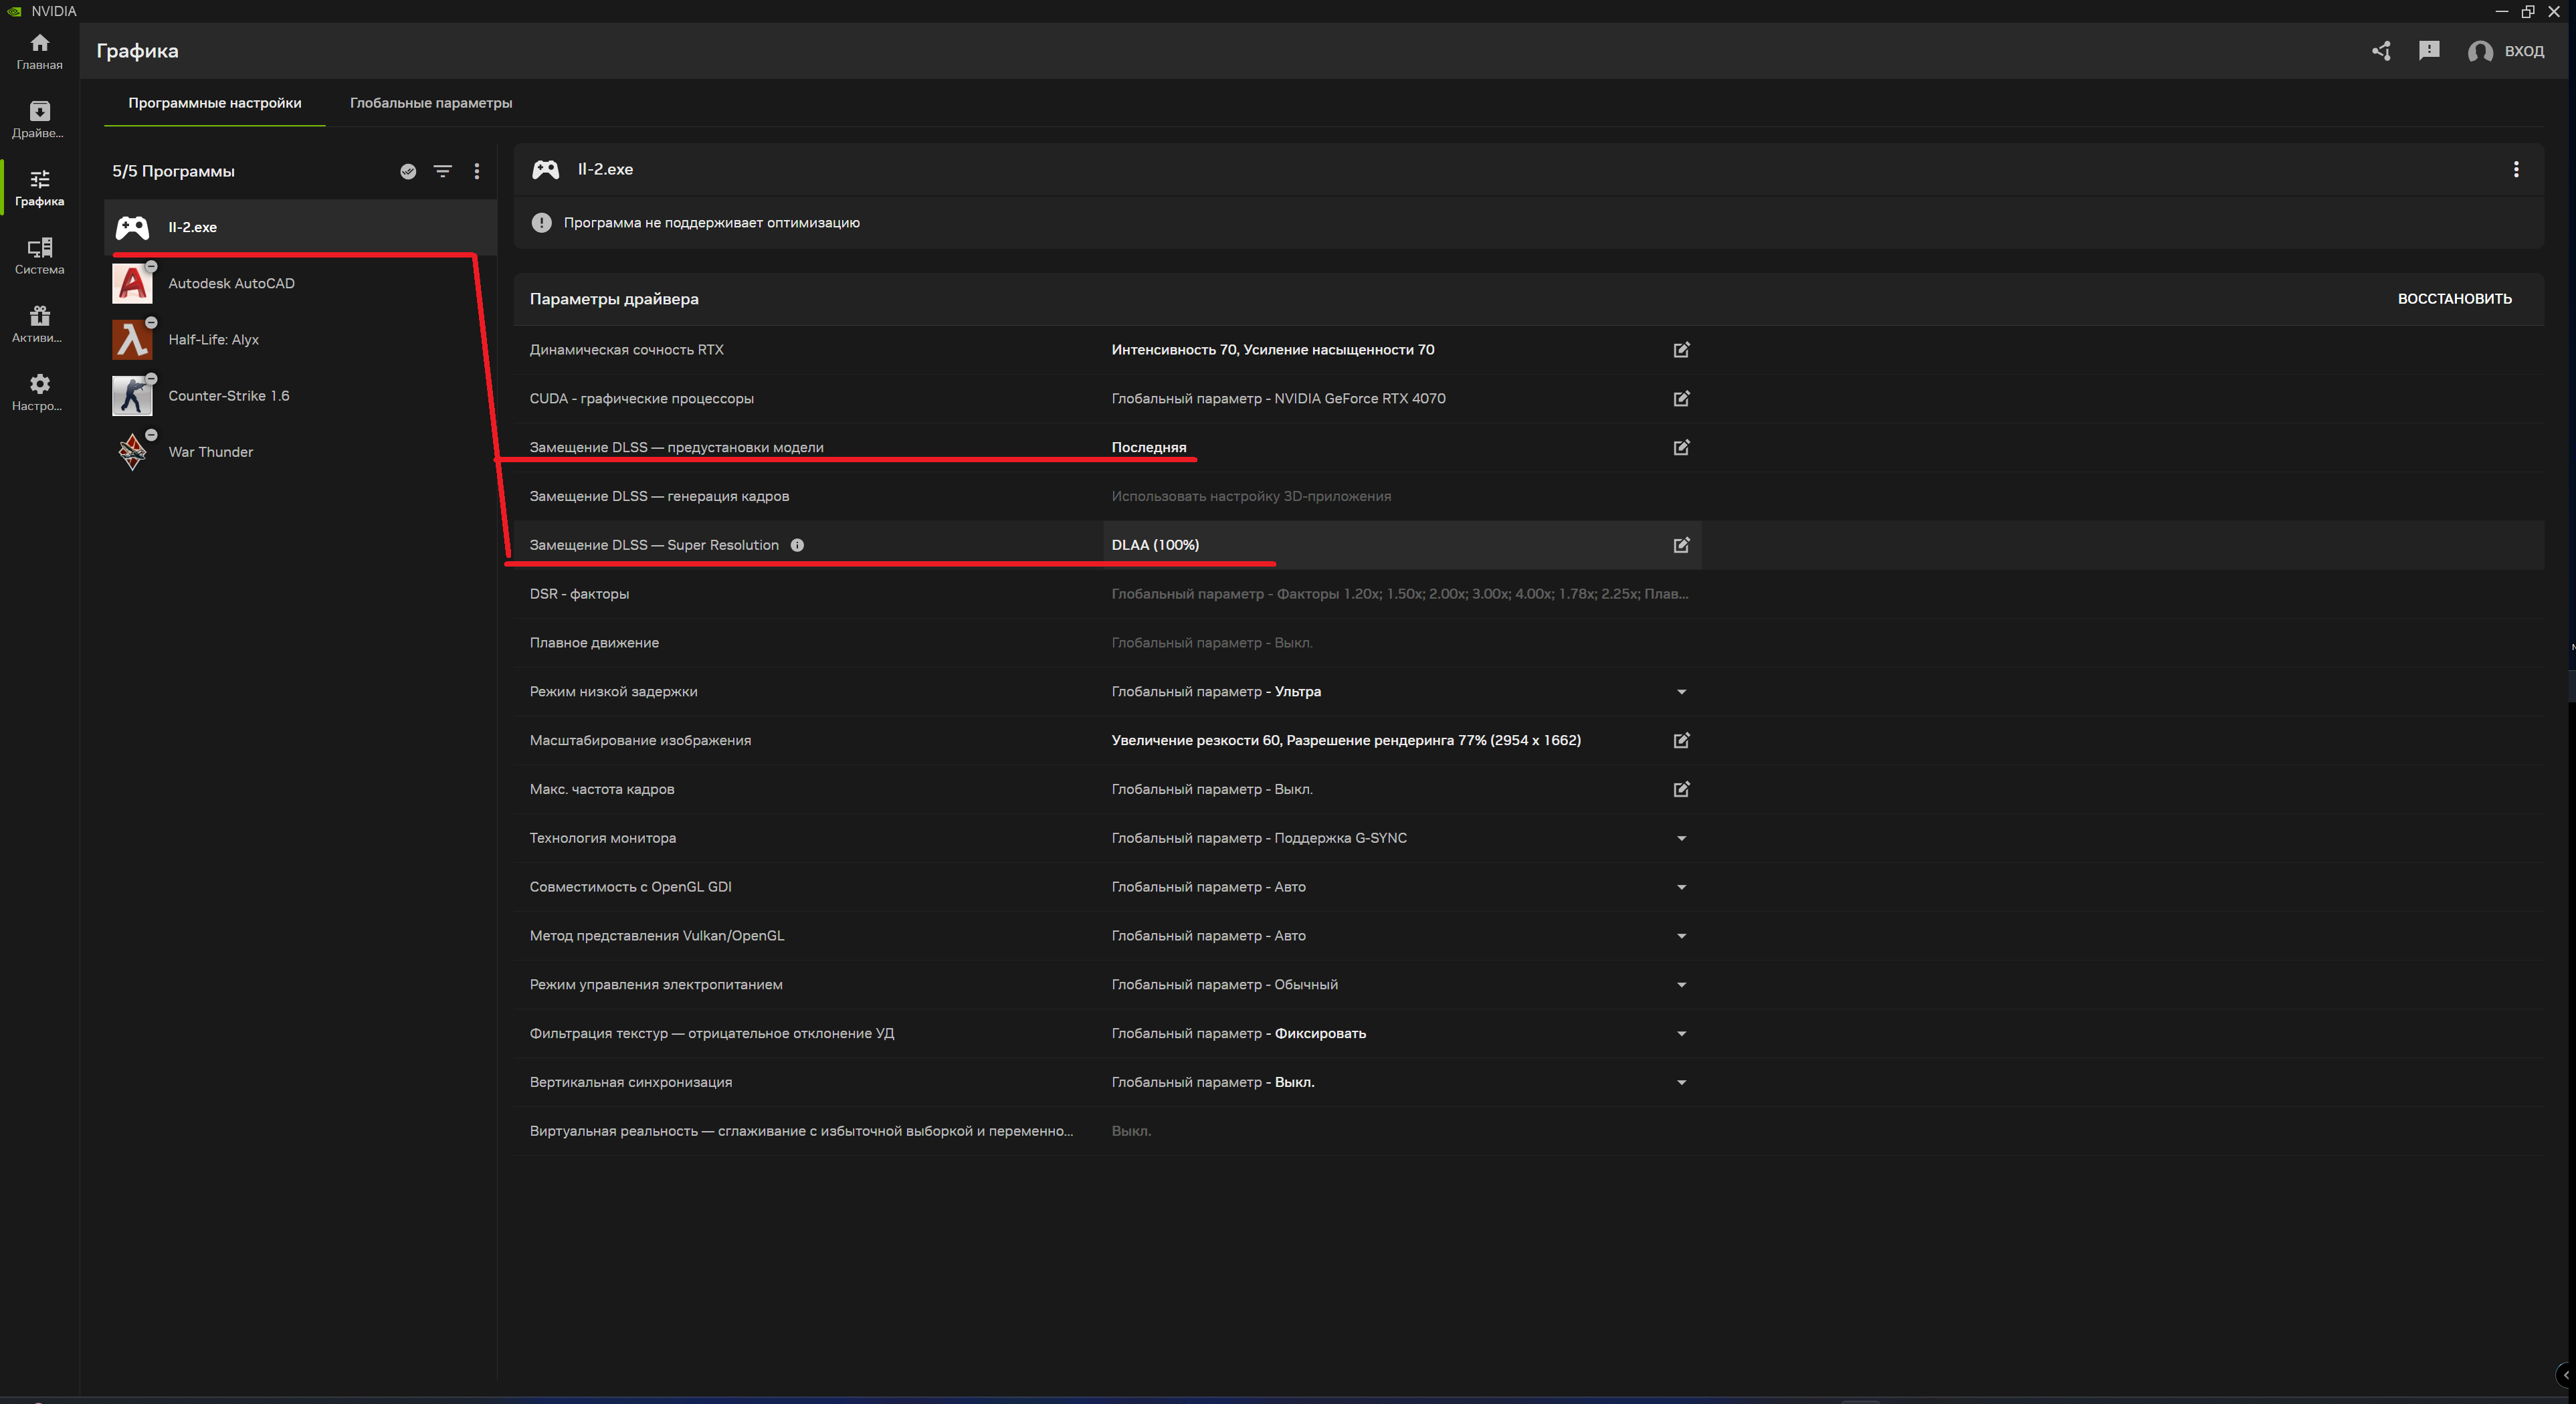This screenshot has width=2576, height=1404.
Task: Click the Плавное движение row label
Action: click(x=594, y=643)
